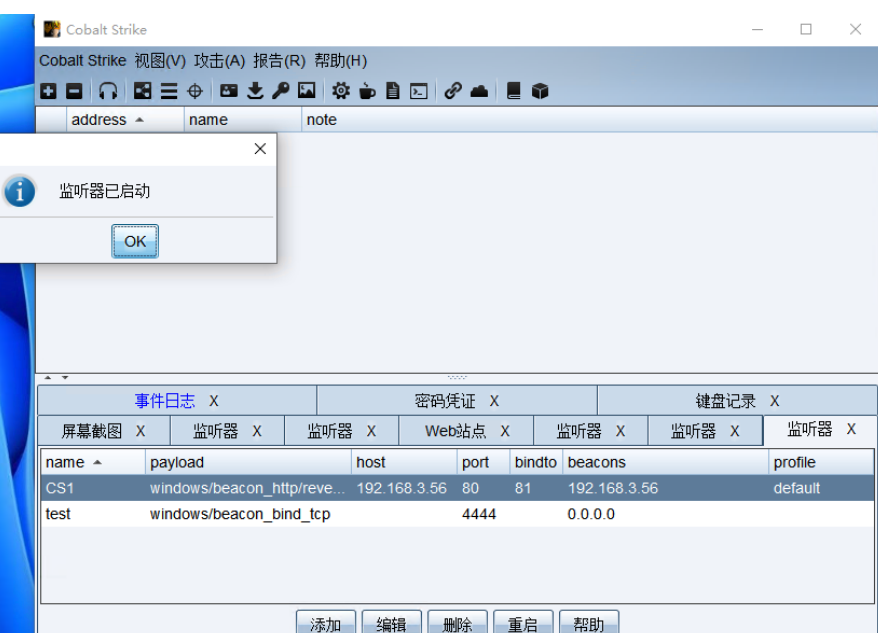The height and width of the screenshot is (633, 878).
Task: Click the plus icon for a new connection
Action: coord(48,91)
